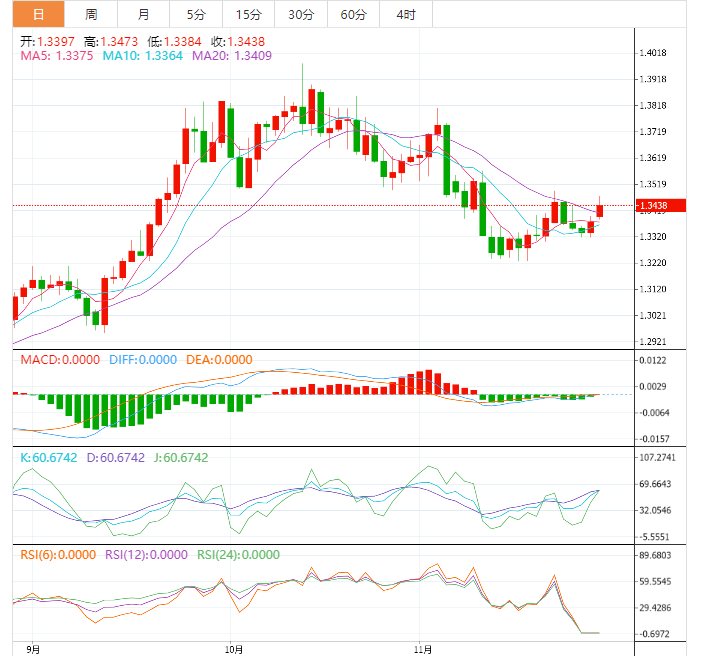
Task: Choose the 30分 timeframe tab
Action: [300, 14]
